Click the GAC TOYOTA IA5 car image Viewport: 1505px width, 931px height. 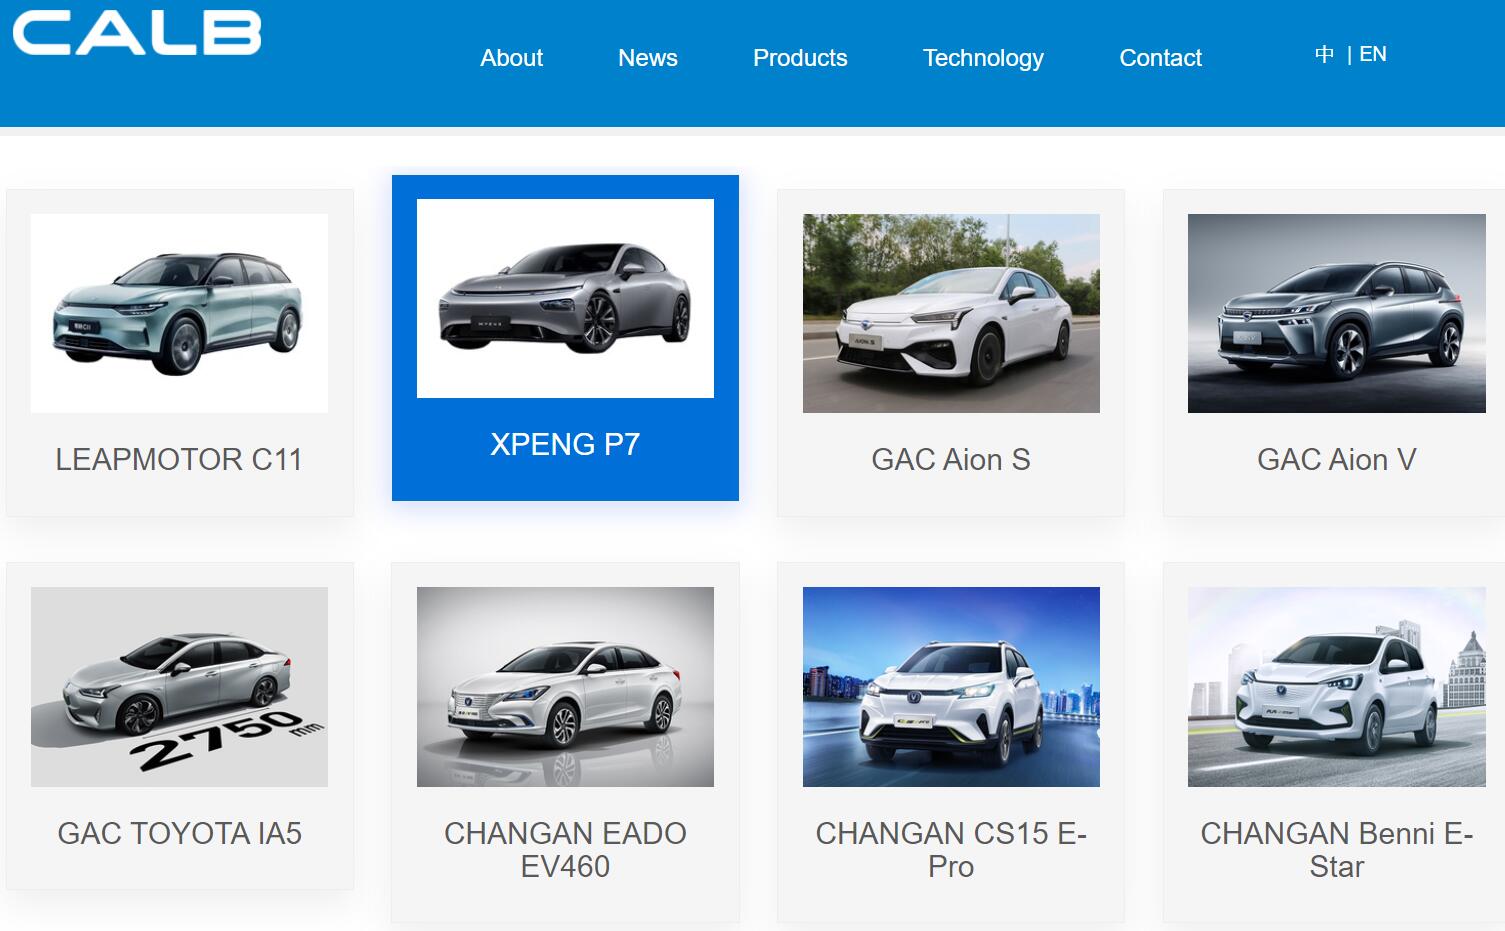180,687
